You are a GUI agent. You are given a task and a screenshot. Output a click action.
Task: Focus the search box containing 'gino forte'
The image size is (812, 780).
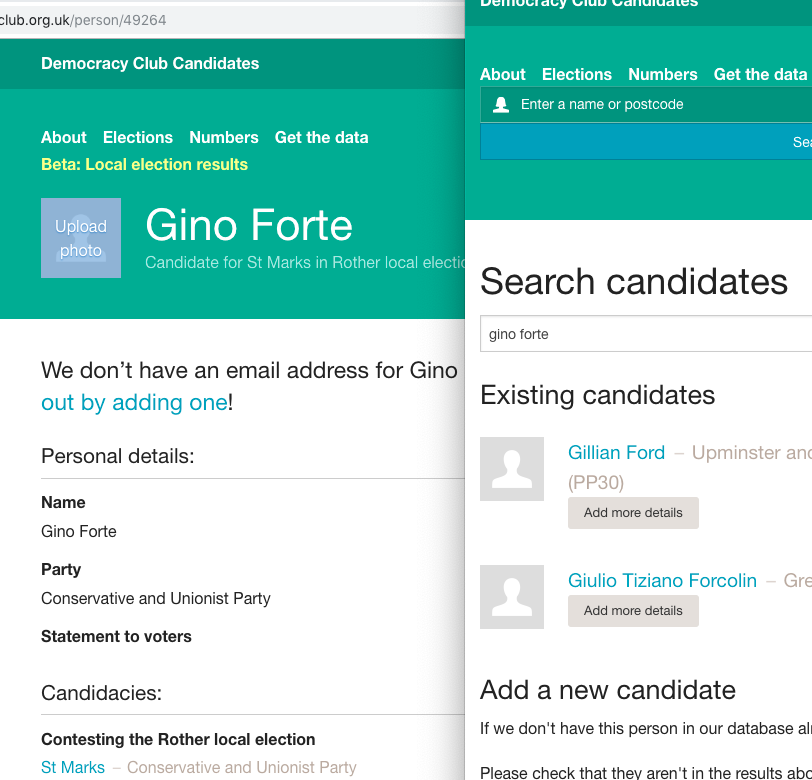[x=646, y=334]
